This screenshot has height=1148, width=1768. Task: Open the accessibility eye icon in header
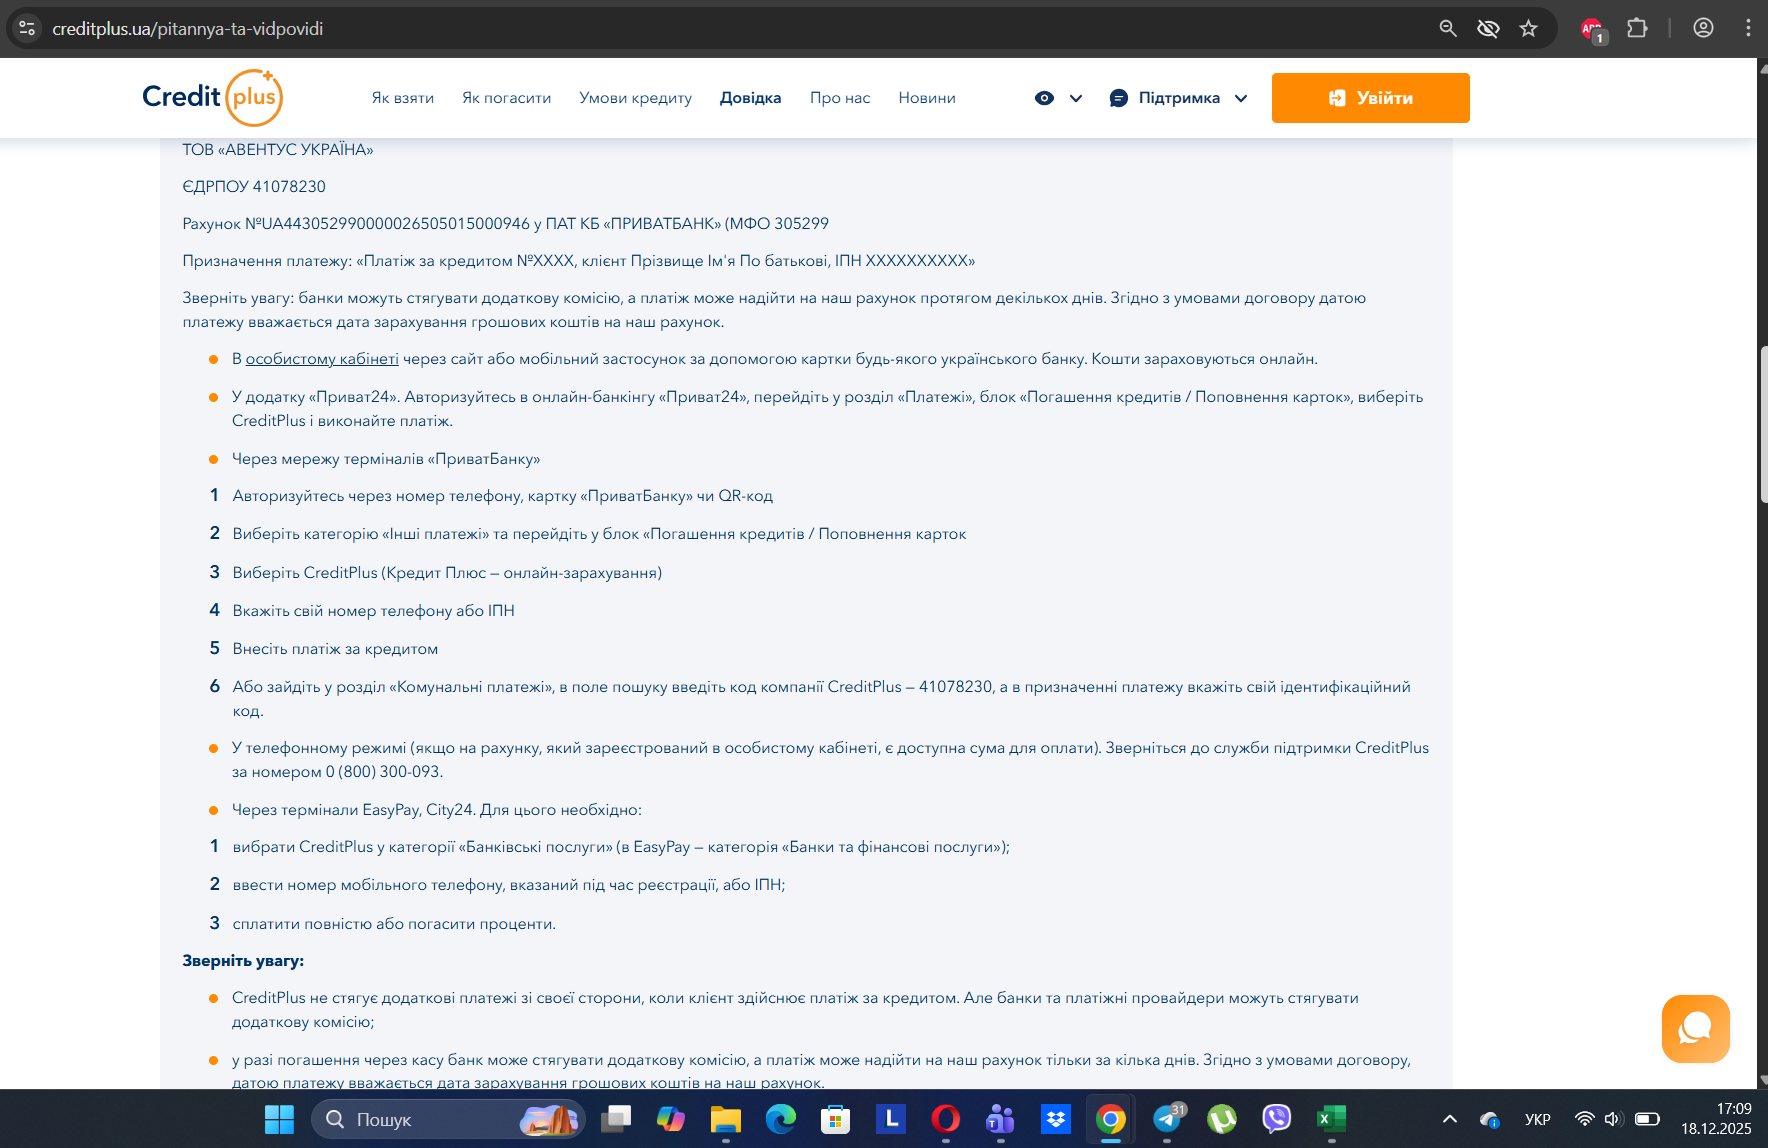click(1044, 98)
